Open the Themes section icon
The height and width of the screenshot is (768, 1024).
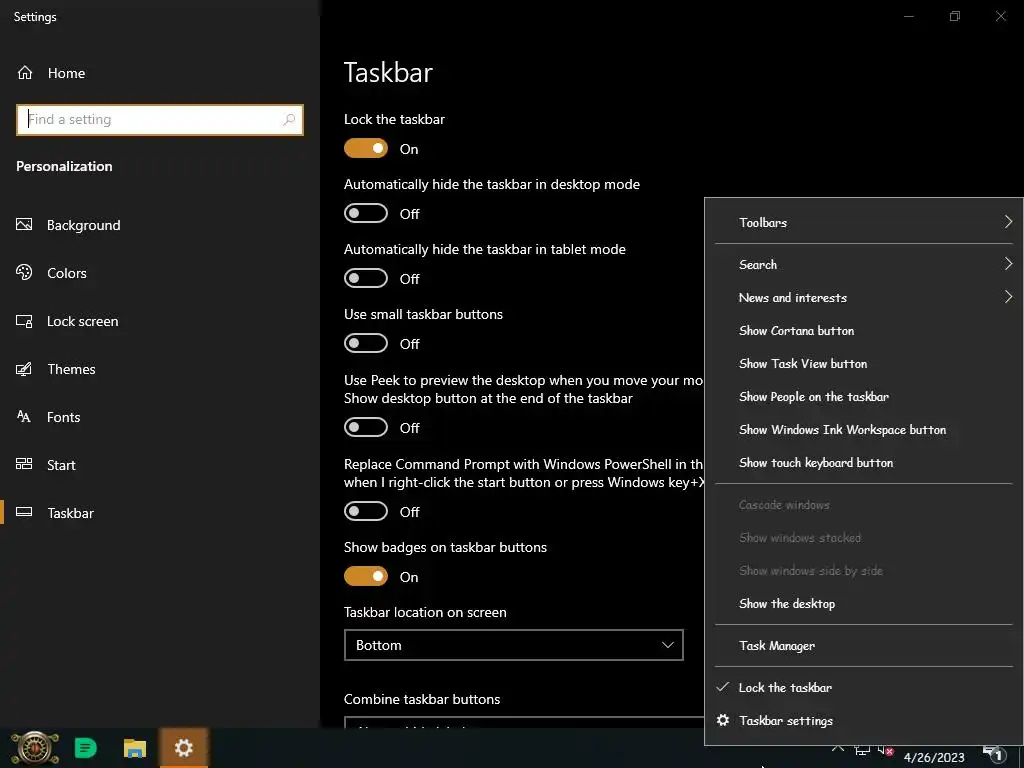[24, 369]
